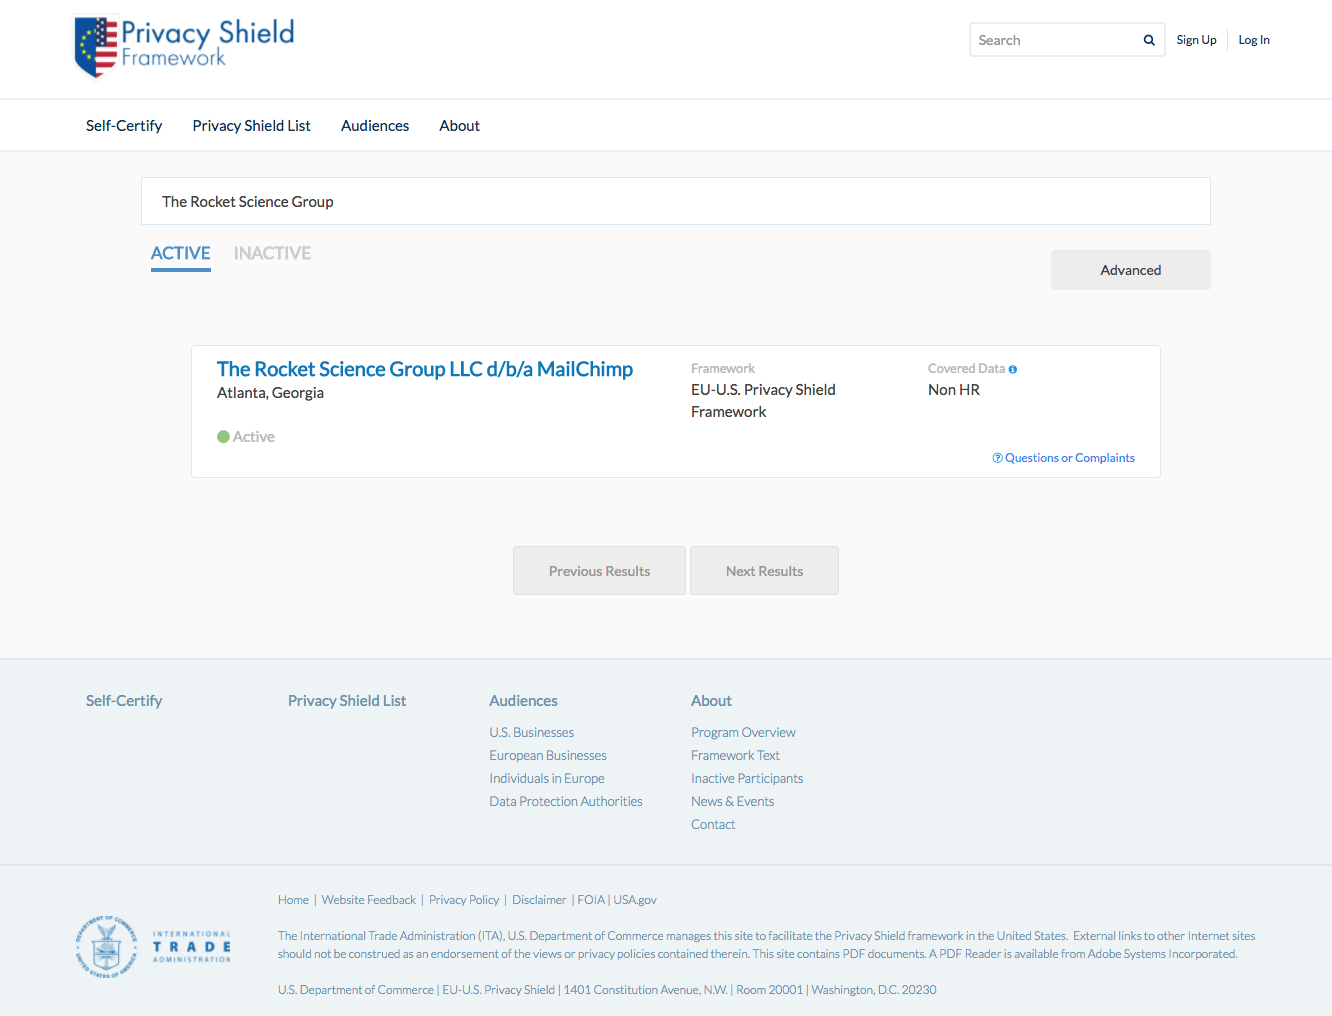Open News & Events link
The height and width of the screenshot is (1016, 1332).
[x=732, y=802]
